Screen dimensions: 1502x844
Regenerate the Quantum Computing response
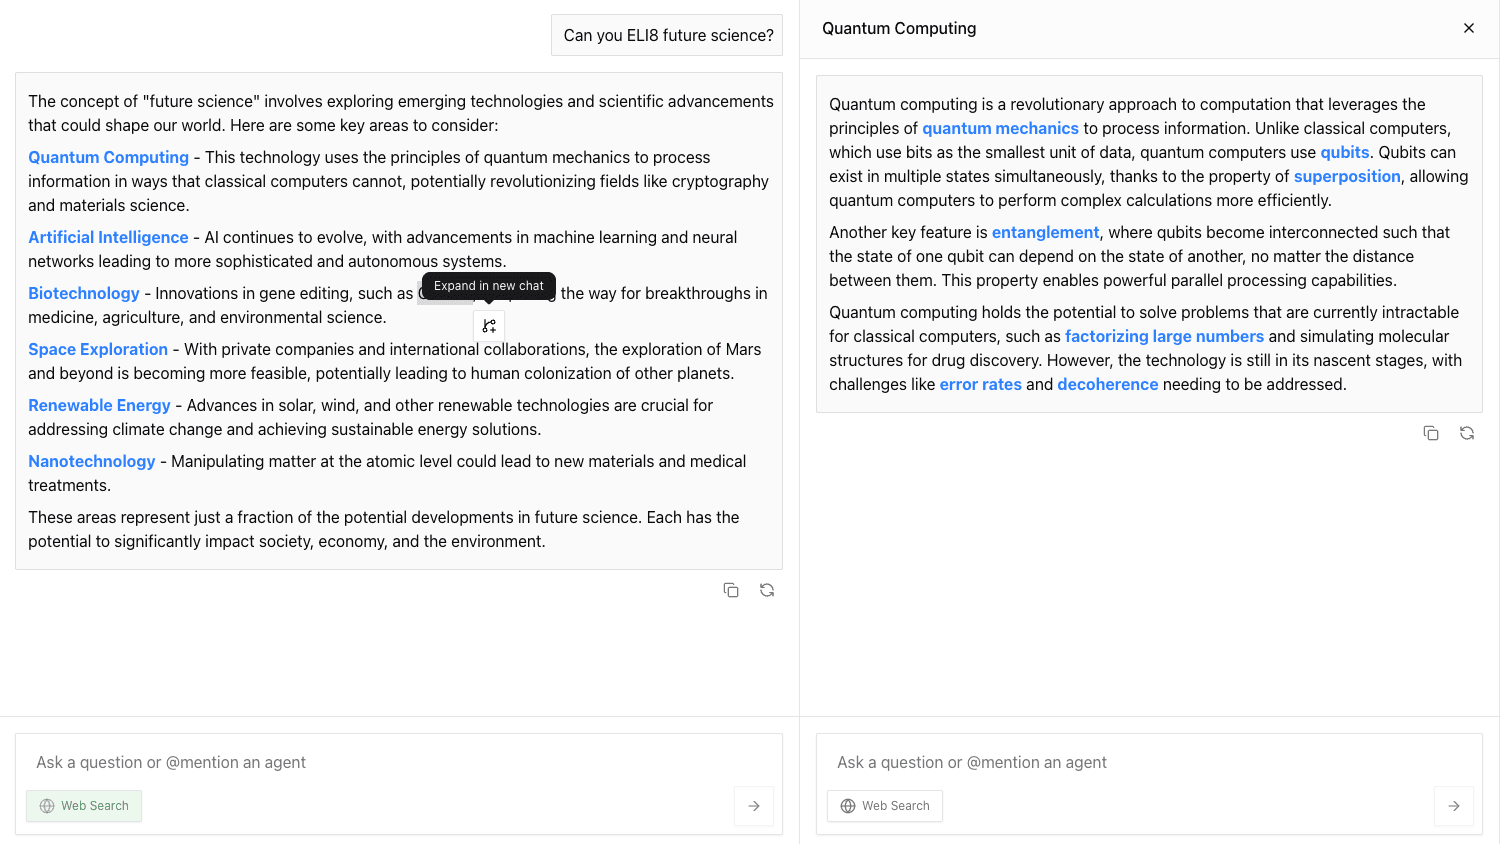(x=1467, y=433)
